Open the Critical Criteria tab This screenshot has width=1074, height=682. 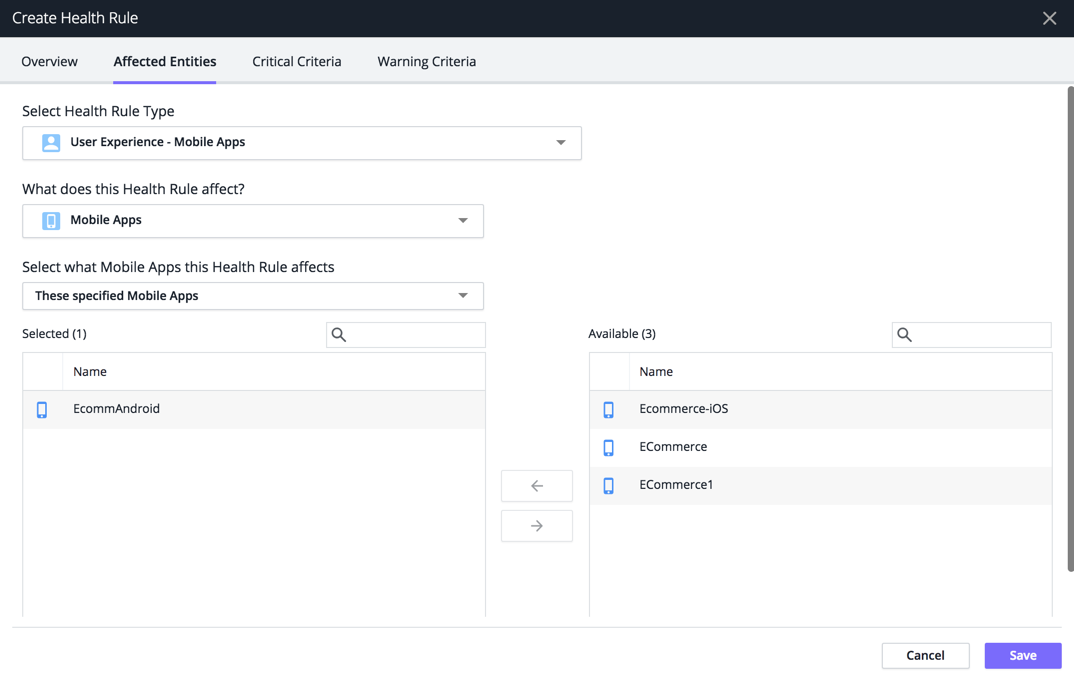[297, 62]
